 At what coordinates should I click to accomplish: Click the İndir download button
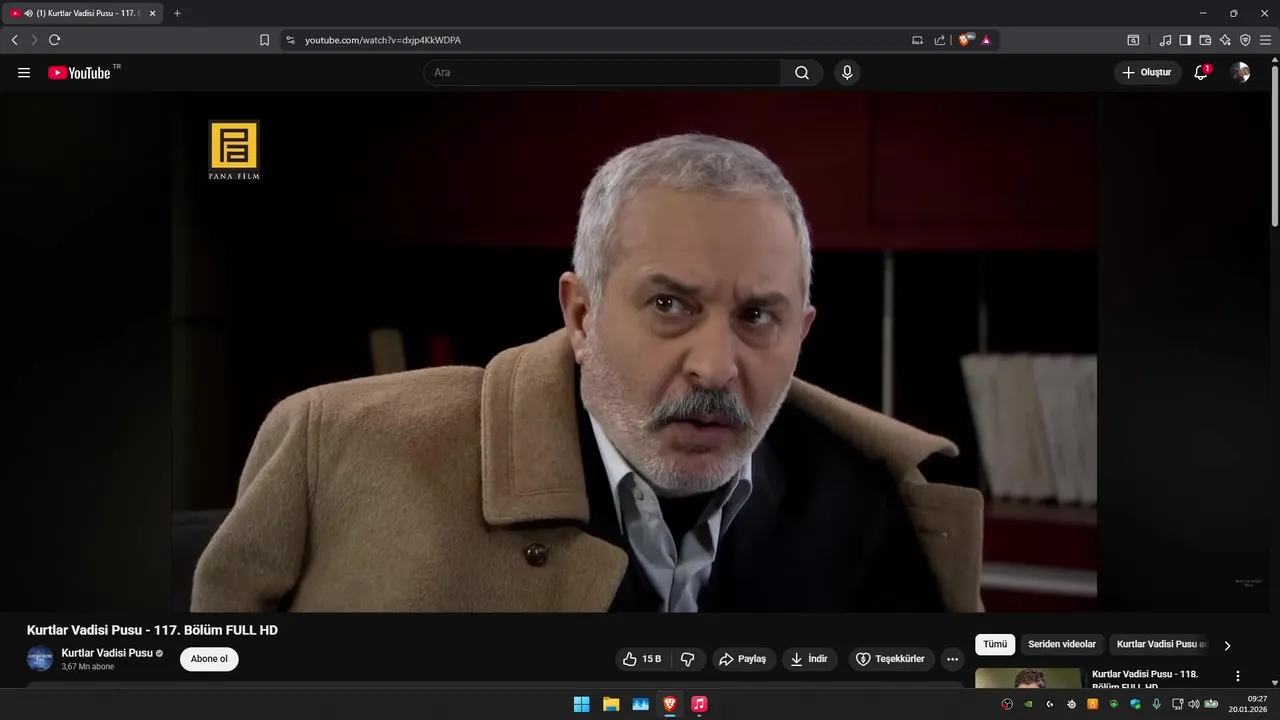point(810,659)
